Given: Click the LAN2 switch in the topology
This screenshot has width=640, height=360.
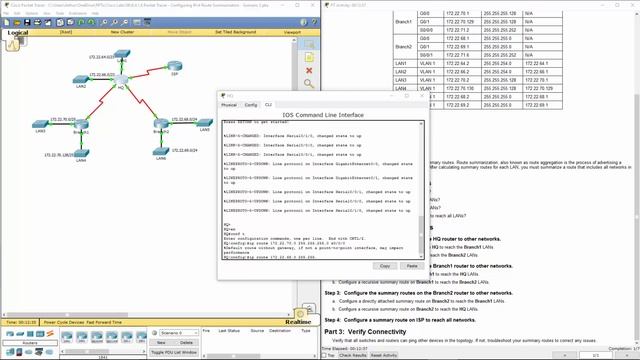Looking at the screenshot, I should coord(81,80).
